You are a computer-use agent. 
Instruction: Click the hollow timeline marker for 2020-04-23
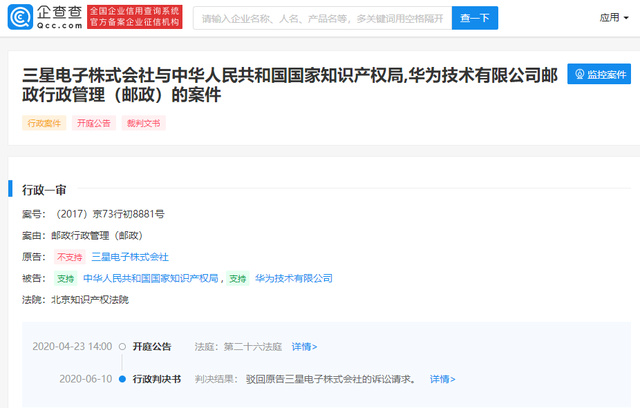point(122,347)
